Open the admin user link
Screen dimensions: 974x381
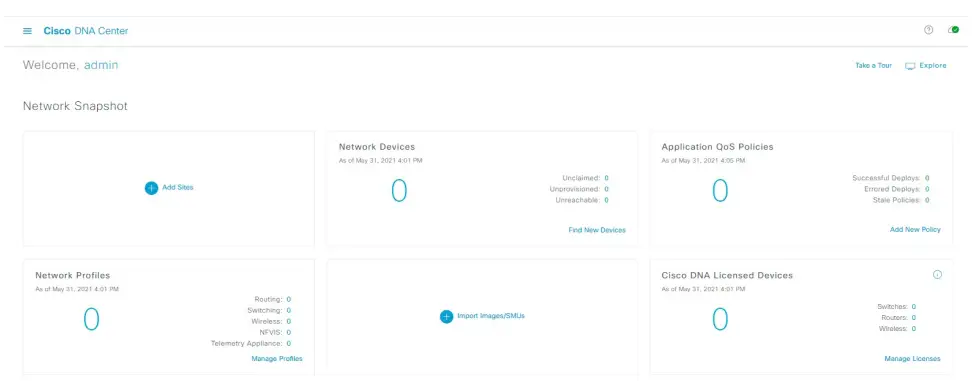[x=101, y=65]
